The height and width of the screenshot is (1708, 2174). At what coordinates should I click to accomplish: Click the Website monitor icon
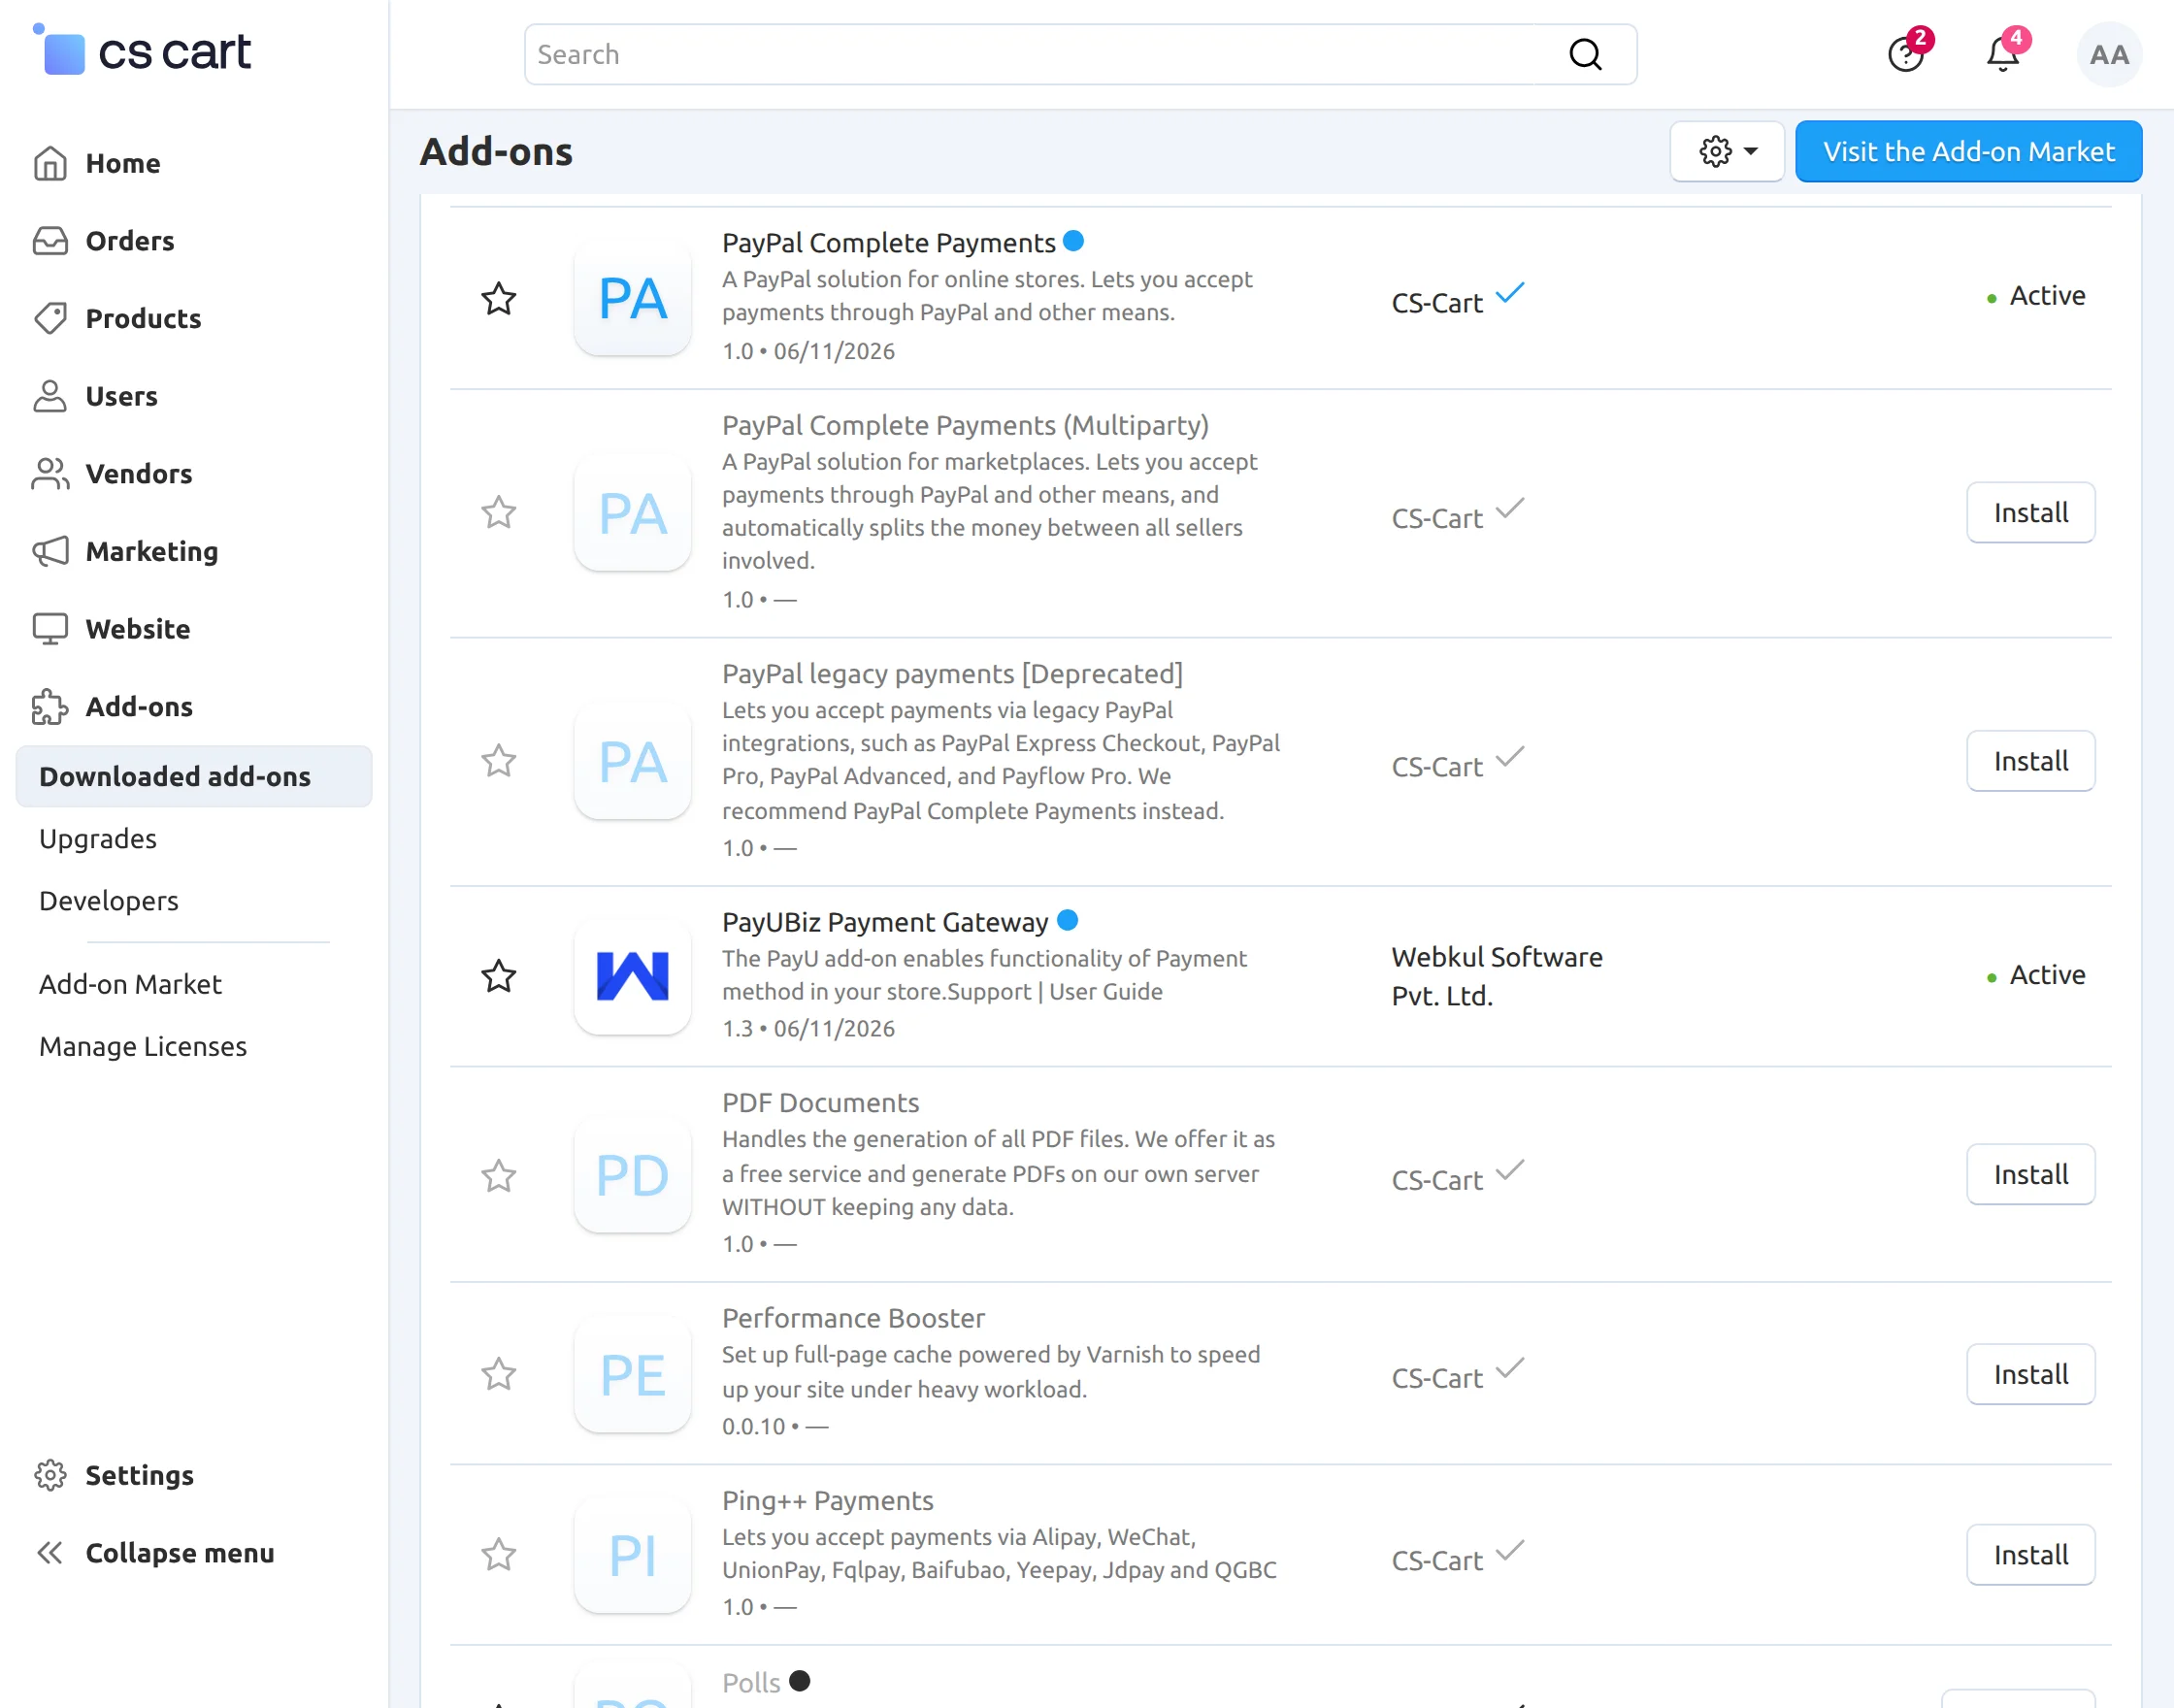pyautogui.click(x=50, y=629)
